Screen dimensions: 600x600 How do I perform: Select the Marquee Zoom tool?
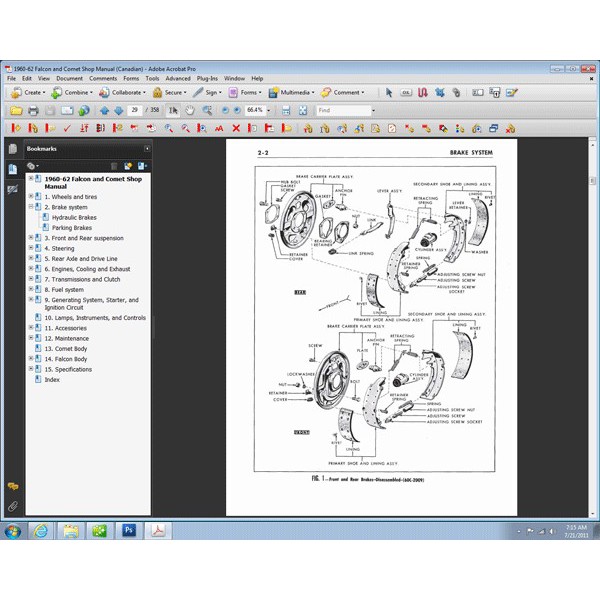pos(207,111)
